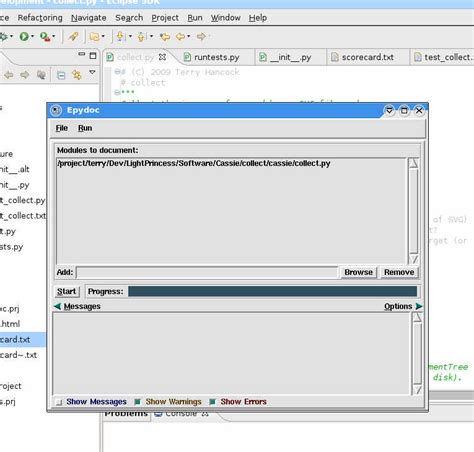Open the Window menu in Eclipse
474x452 pixels.
(x=225, y=18)
